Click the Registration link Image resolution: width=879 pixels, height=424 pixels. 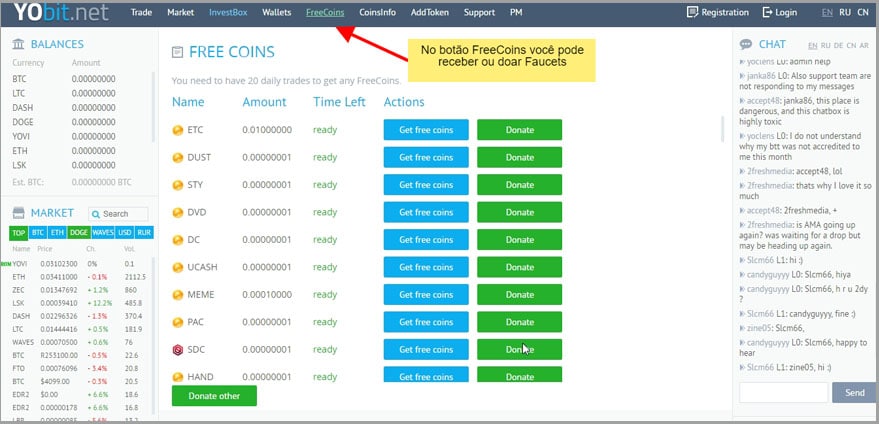(725, 12)
